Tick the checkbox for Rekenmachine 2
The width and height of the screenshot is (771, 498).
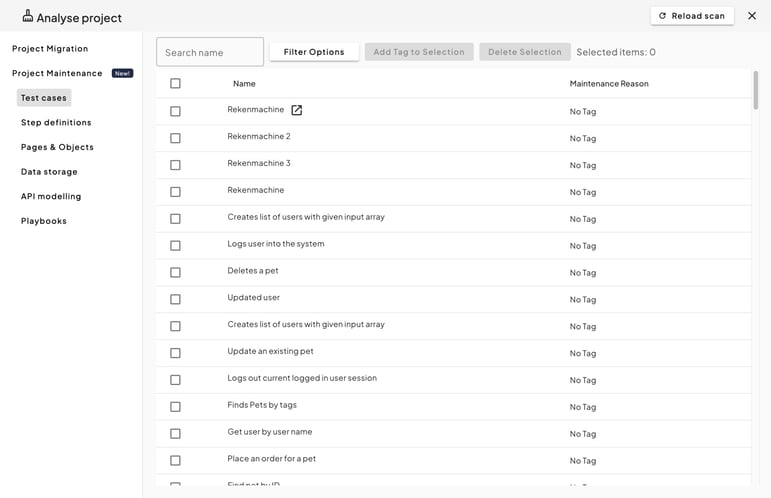tap(175, 138)
